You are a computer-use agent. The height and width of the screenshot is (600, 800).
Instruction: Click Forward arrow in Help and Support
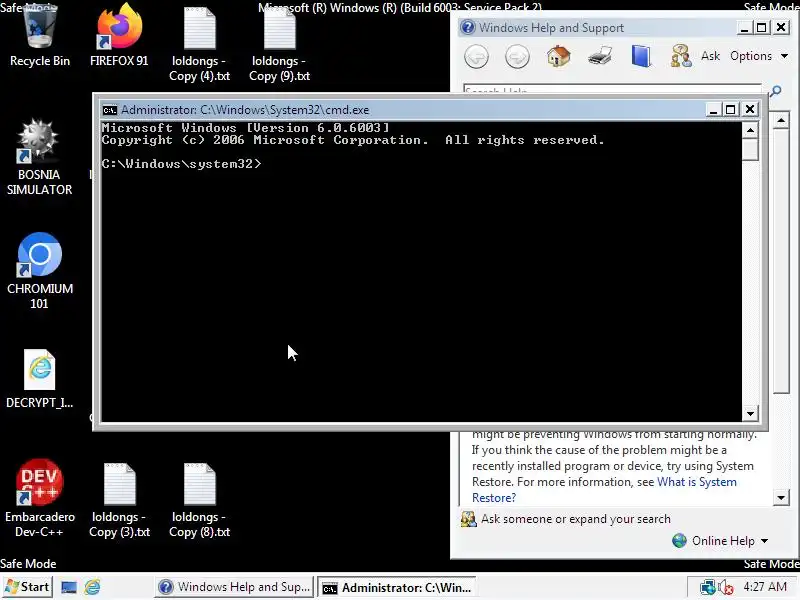coord(517,56)
